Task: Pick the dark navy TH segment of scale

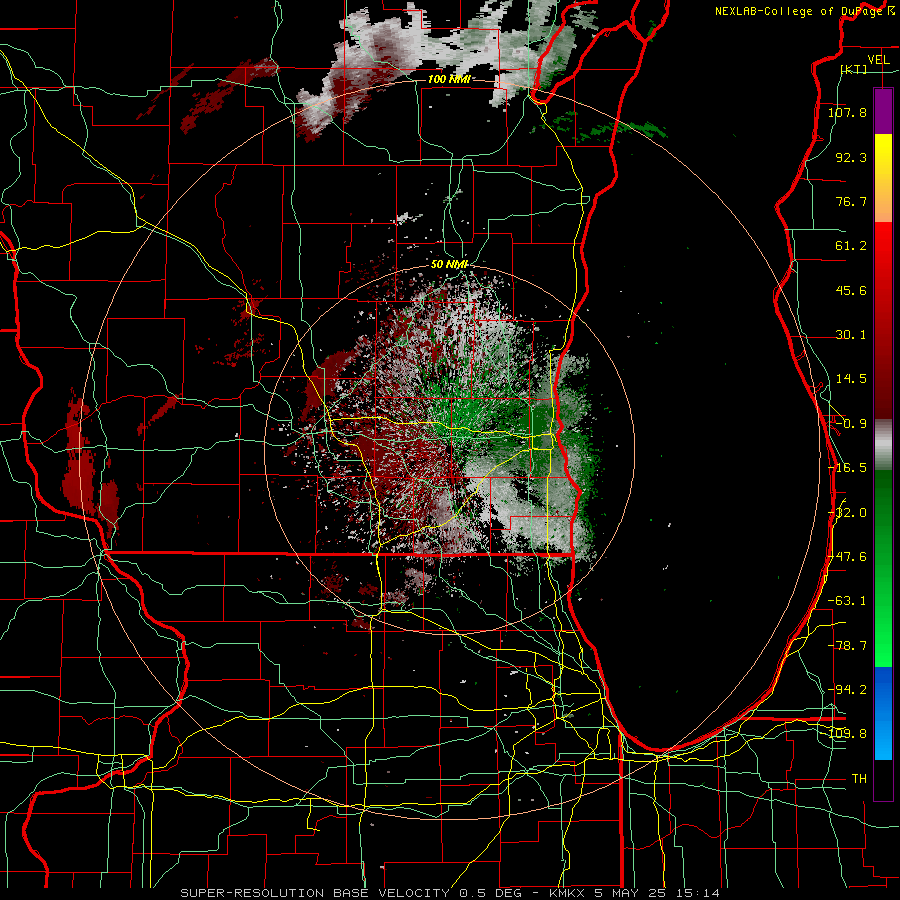Action: [883, 781]
